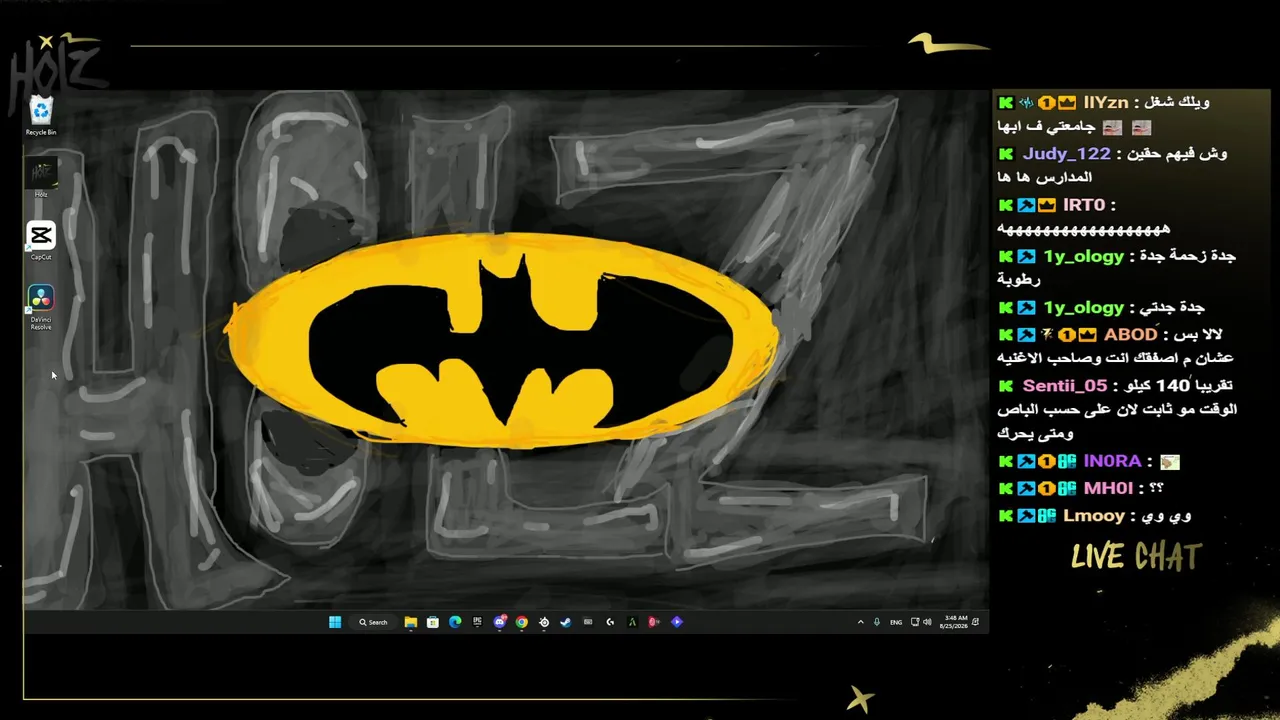1280x720 pixels.
Task: Switch the ENG input language indicator
Action: [896, 622]
